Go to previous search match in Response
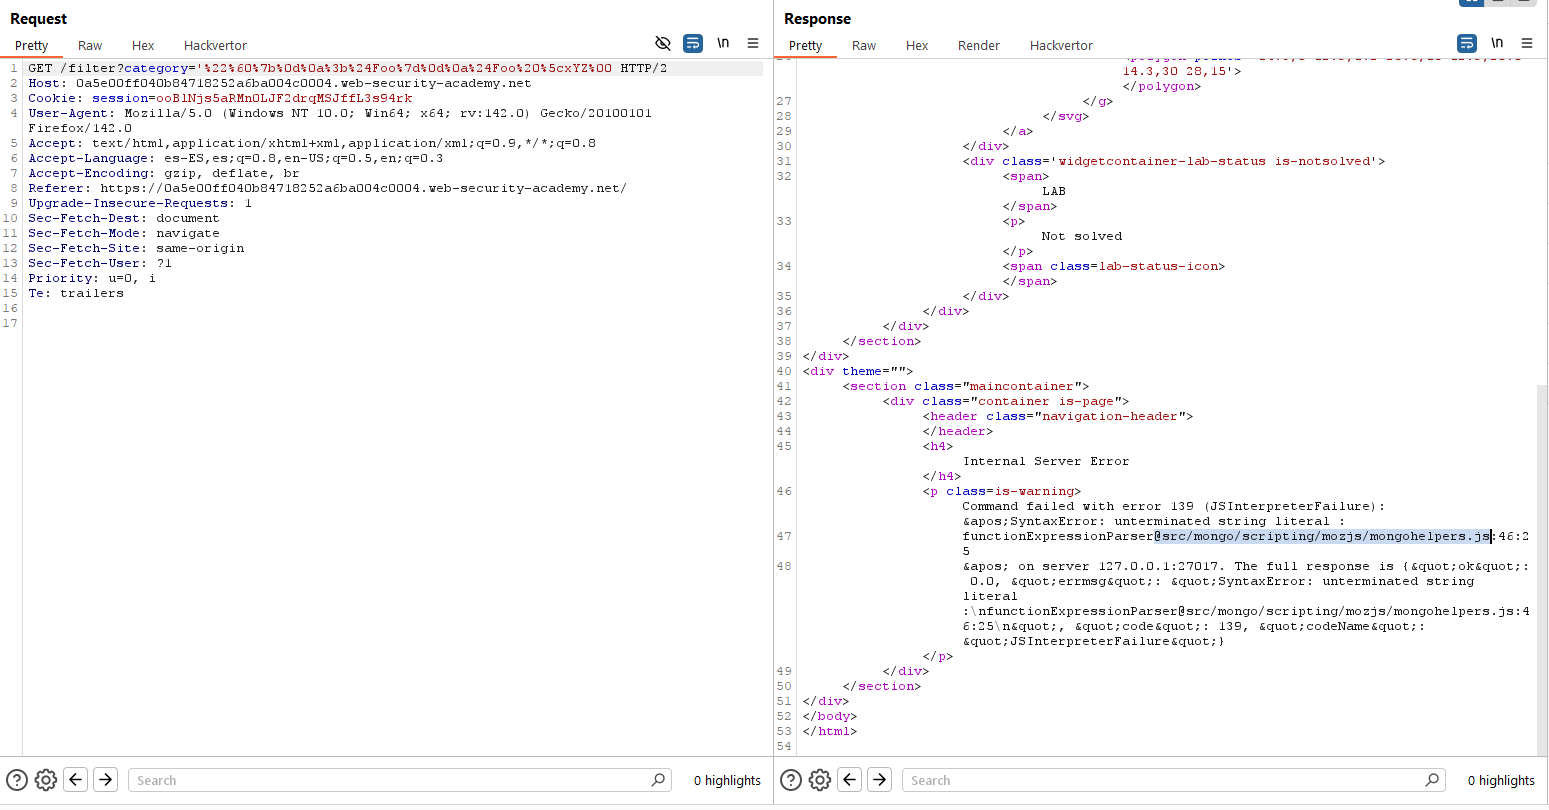 (x=850, y=780)
